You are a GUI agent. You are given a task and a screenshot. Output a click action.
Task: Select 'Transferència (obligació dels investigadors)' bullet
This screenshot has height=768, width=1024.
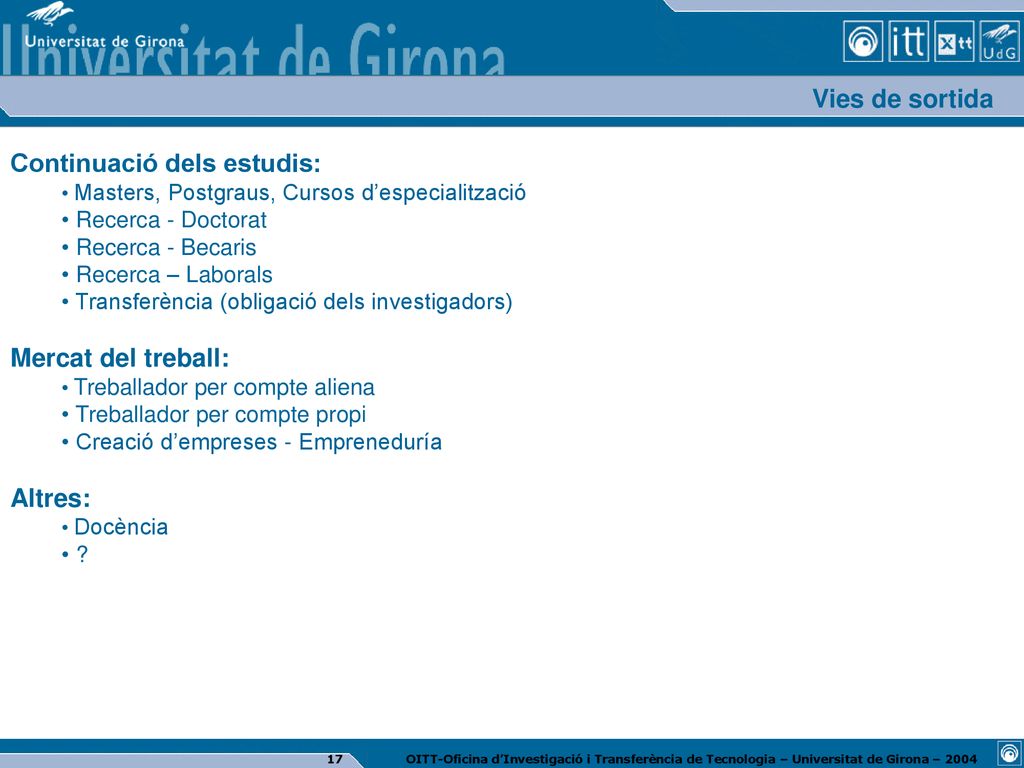point(287,302)
